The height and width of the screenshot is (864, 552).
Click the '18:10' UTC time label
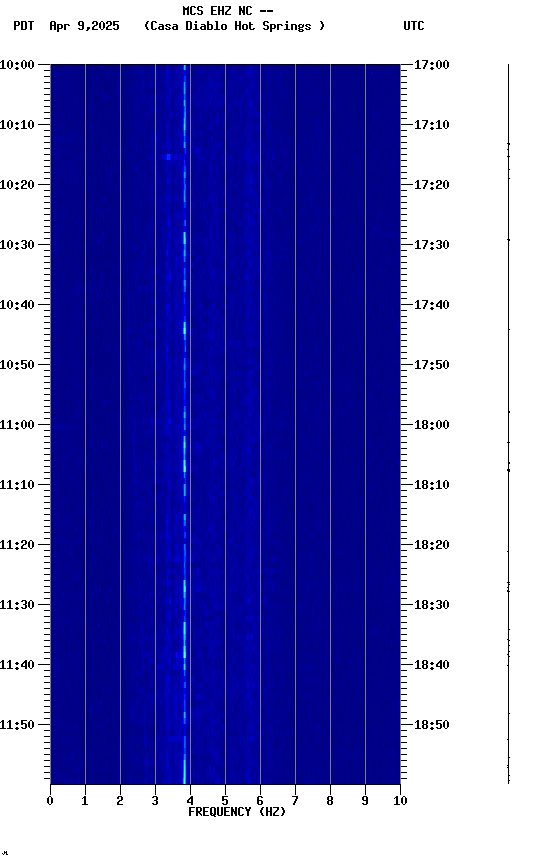tap(432, 485)
